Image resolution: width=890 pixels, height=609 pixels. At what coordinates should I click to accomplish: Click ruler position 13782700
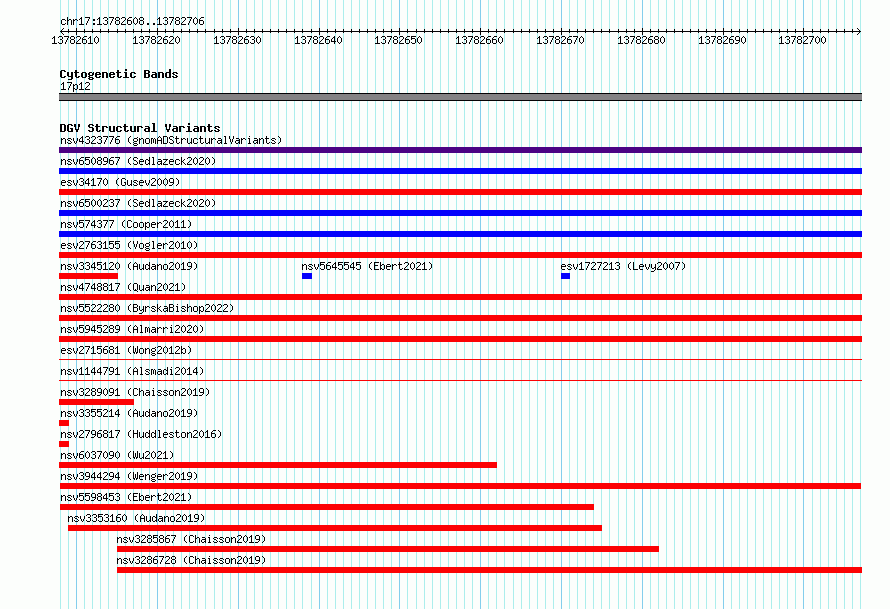tap(803, 40)
